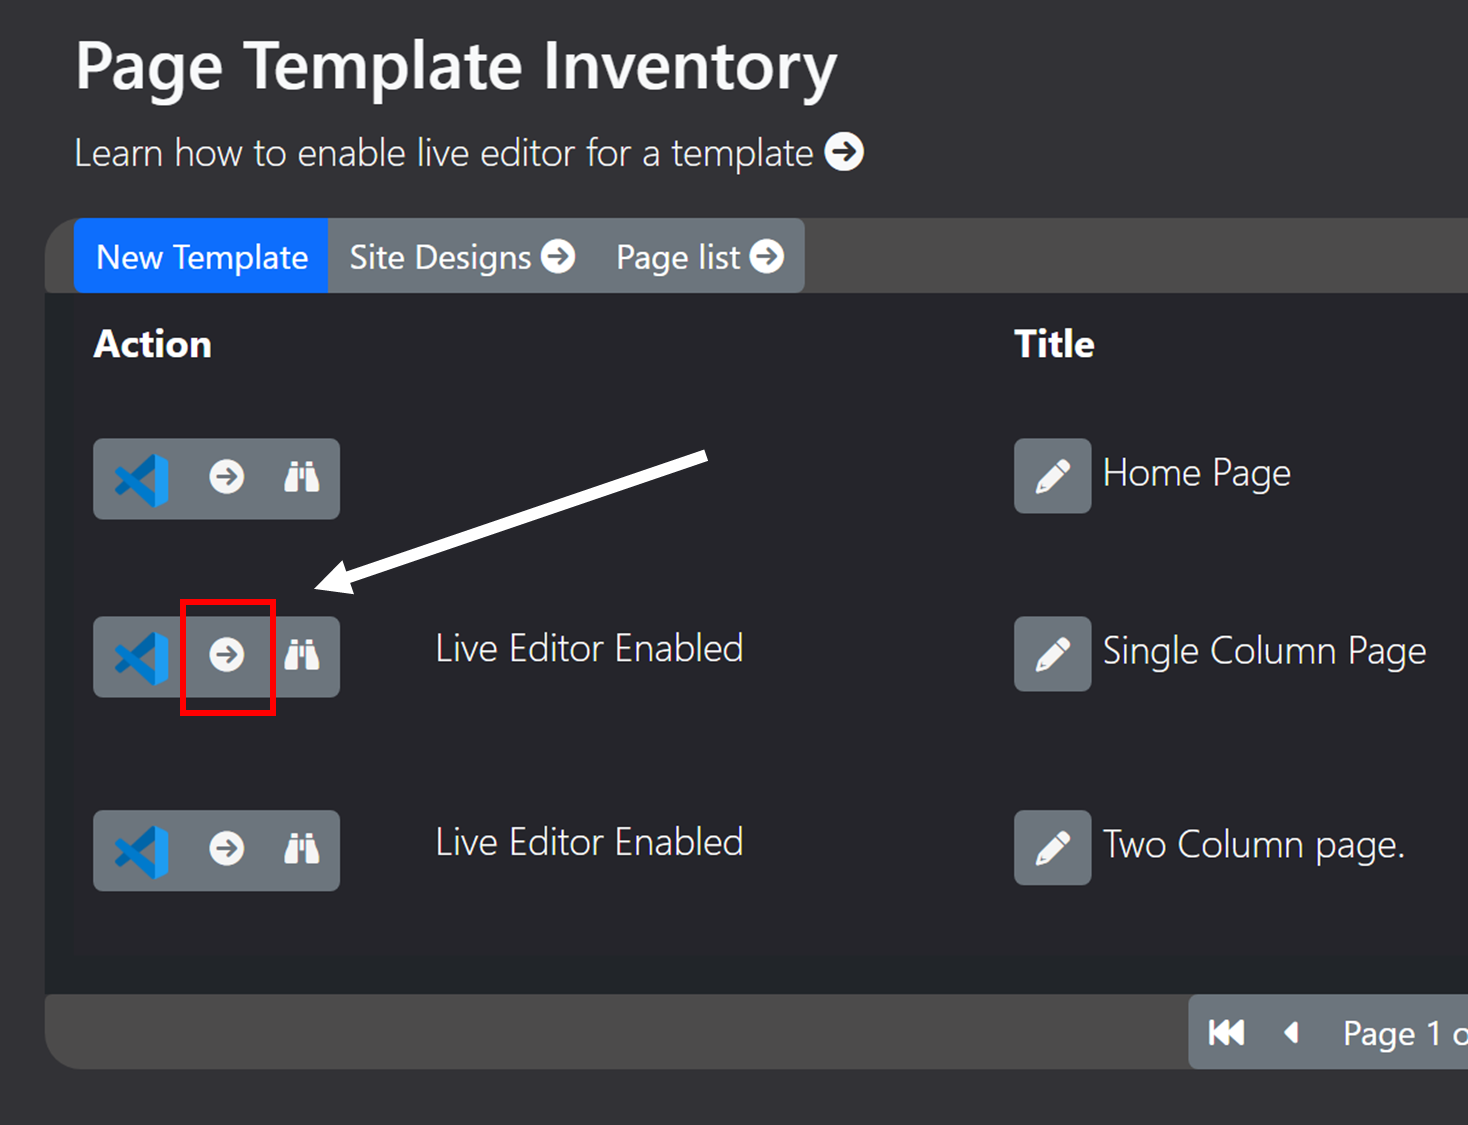Image resolution: width=1468 pixels, height=1125 pixels.
Task: Click the binoculars preview icon for Home Page
Action: point(301,477)
